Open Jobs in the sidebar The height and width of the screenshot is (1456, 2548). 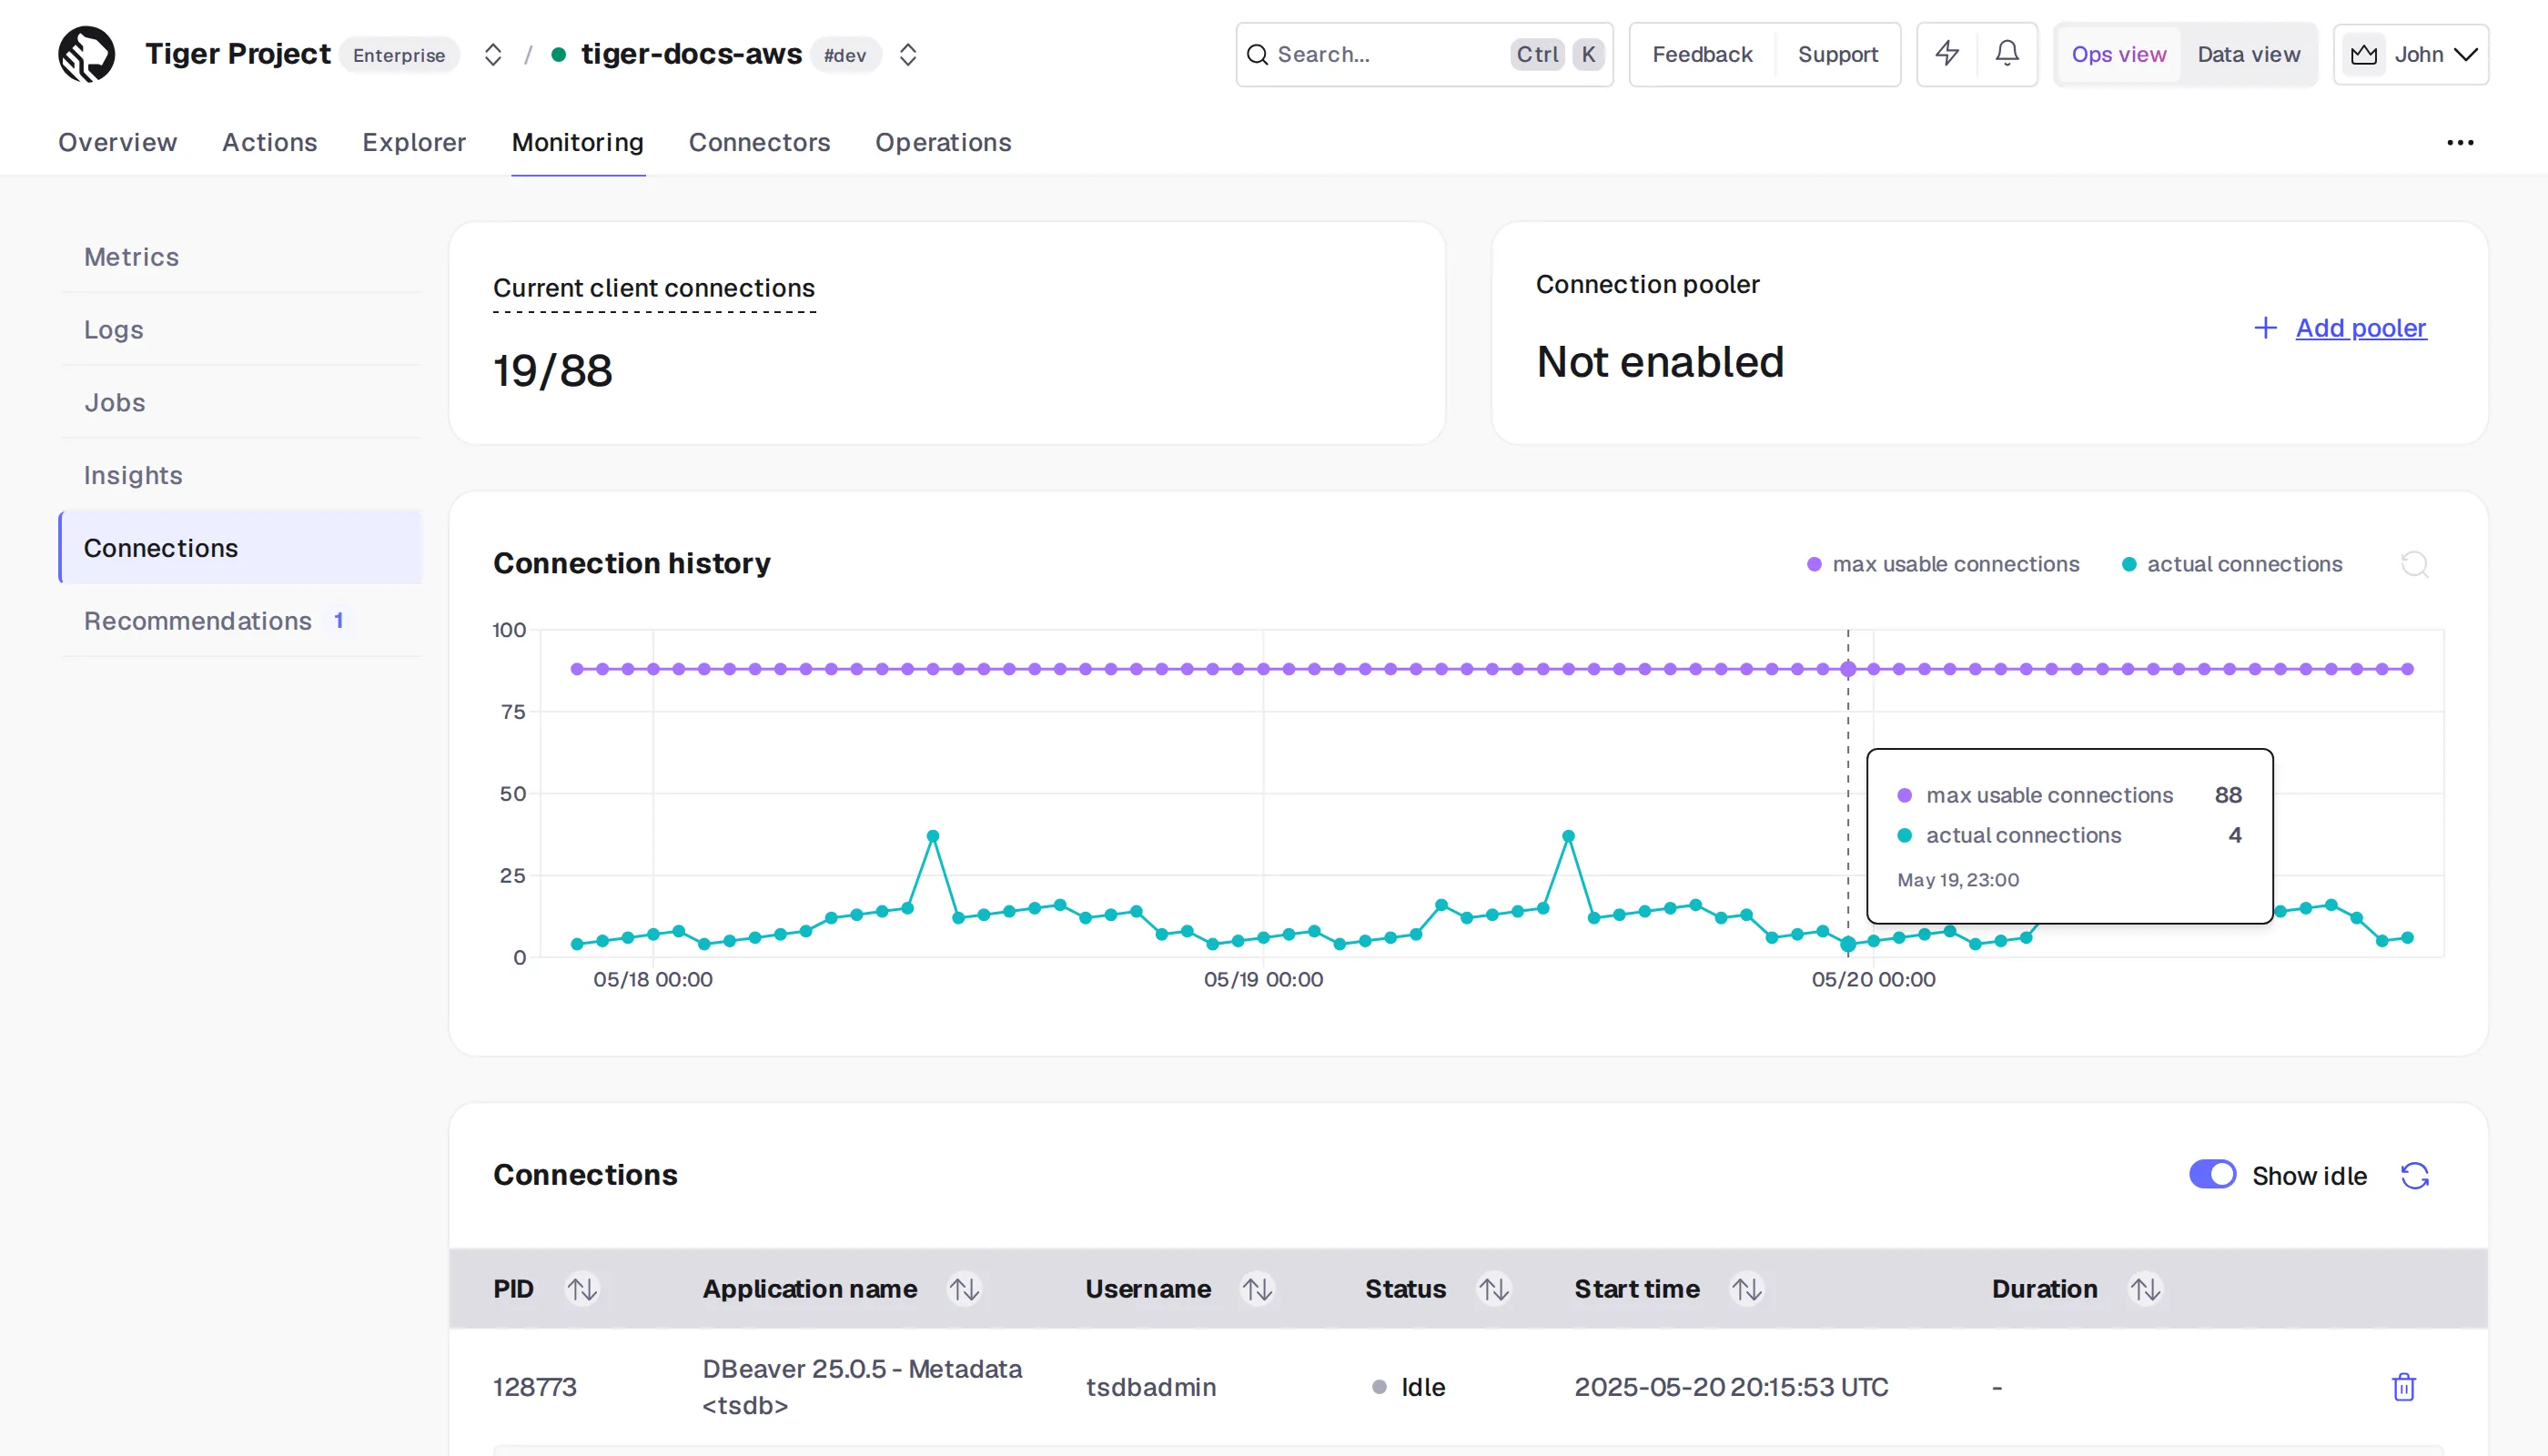click(241, 403)
